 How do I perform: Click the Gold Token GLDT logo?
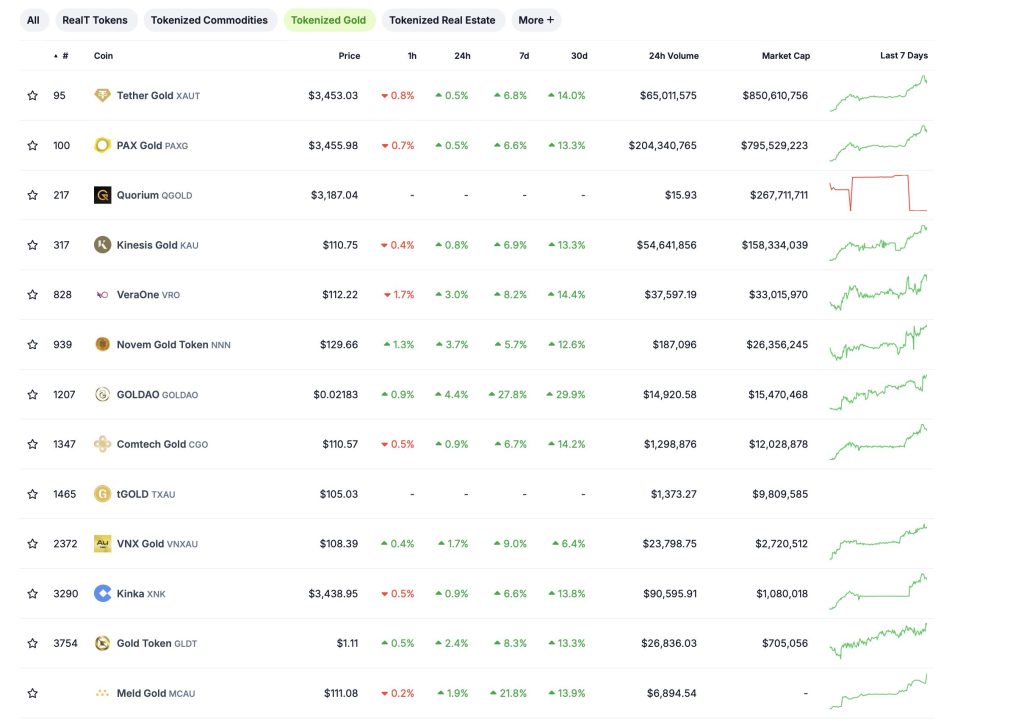point(103,643)
